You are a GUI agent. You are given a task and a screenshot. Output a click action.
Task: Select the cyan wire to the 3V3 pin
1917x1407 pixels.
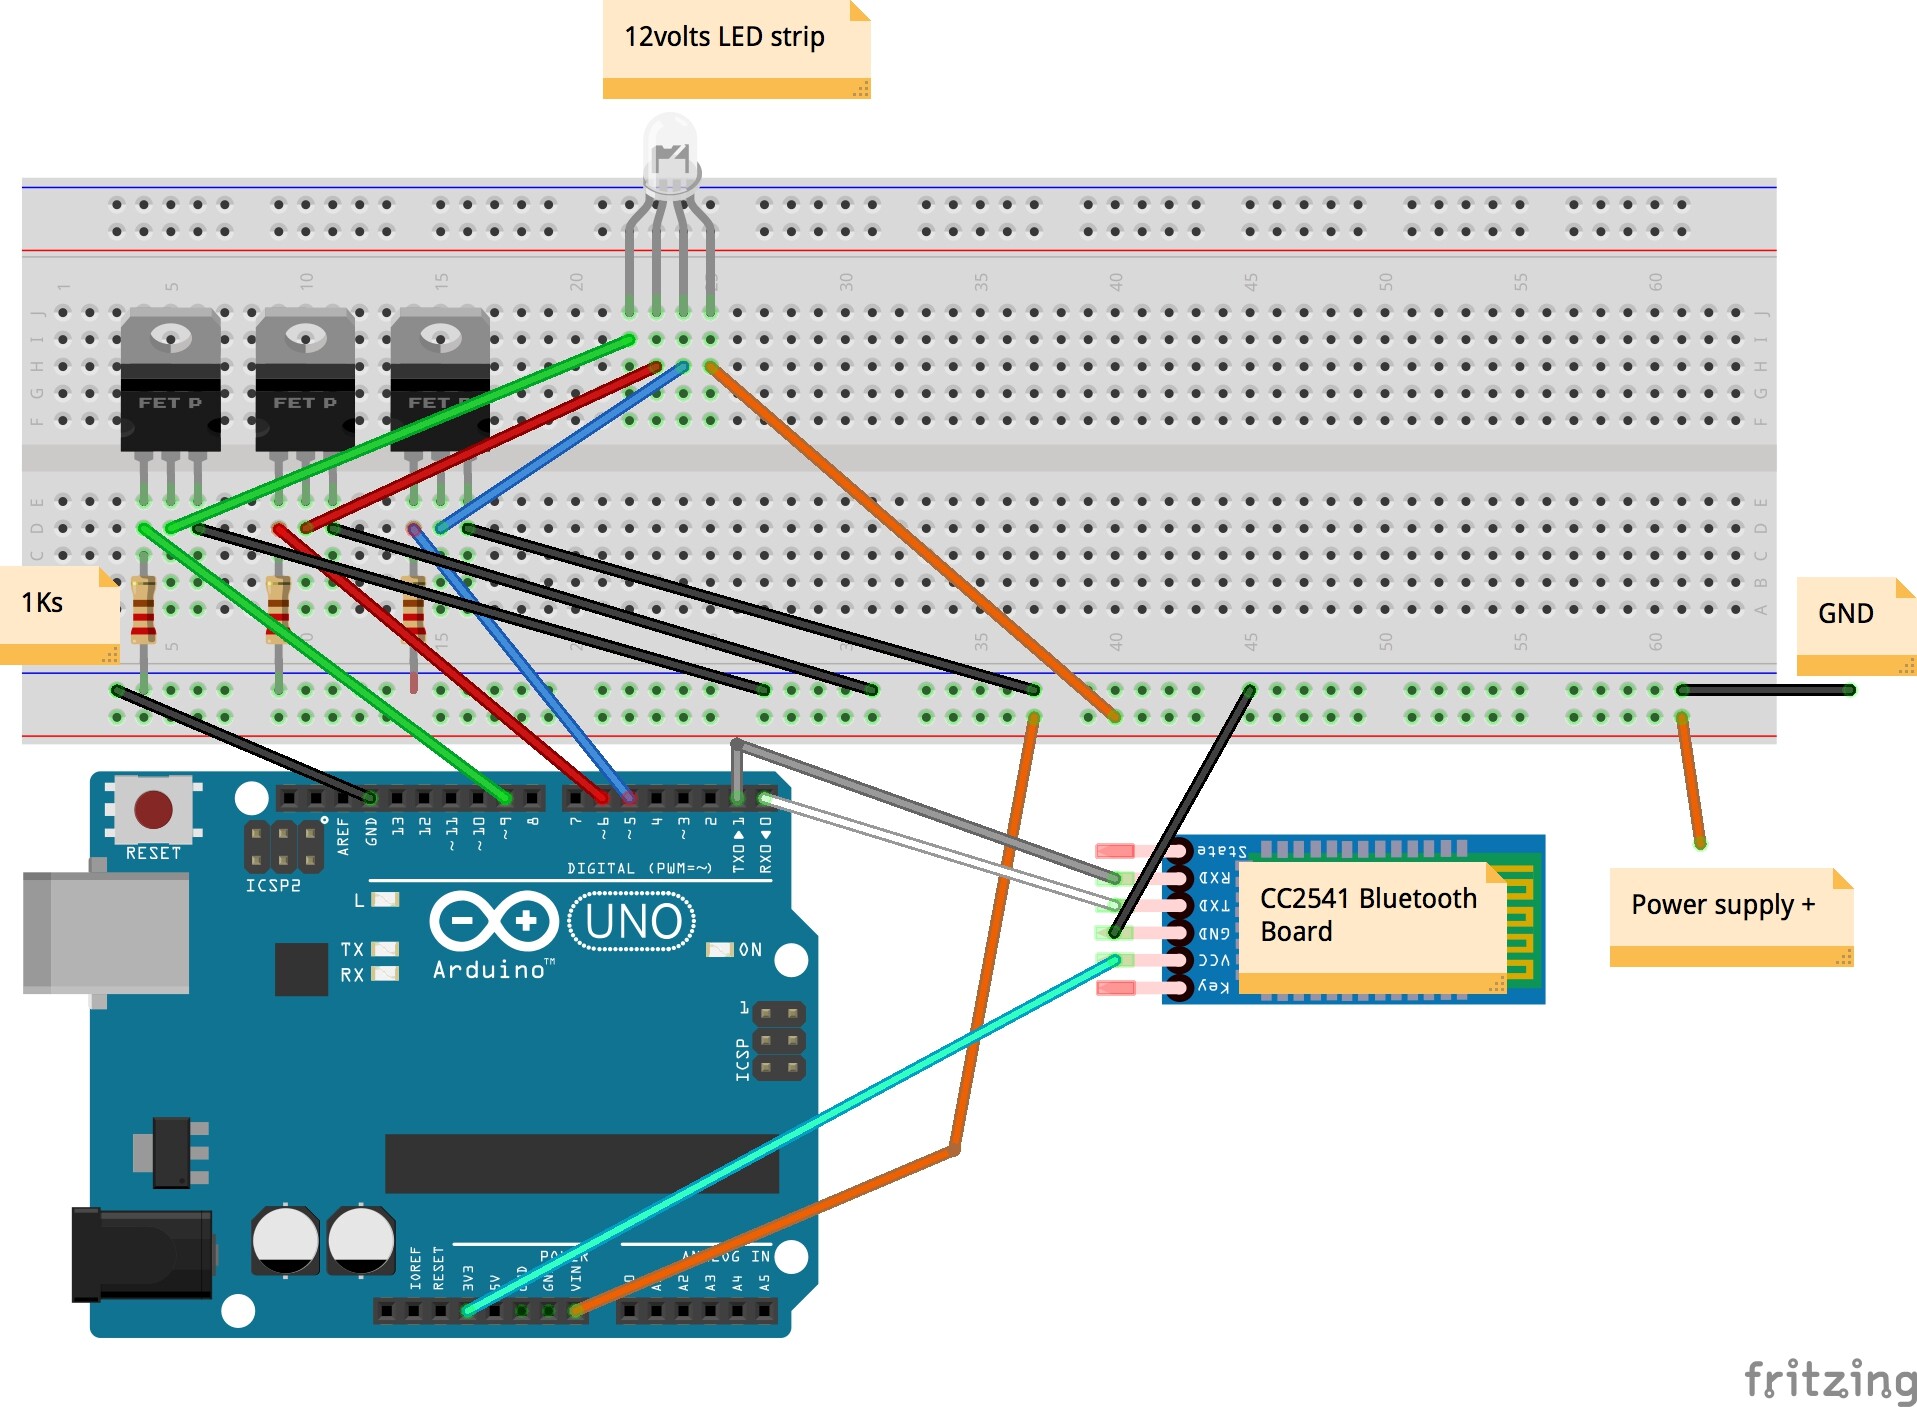pyautogui.click(x=790, y=1135)
